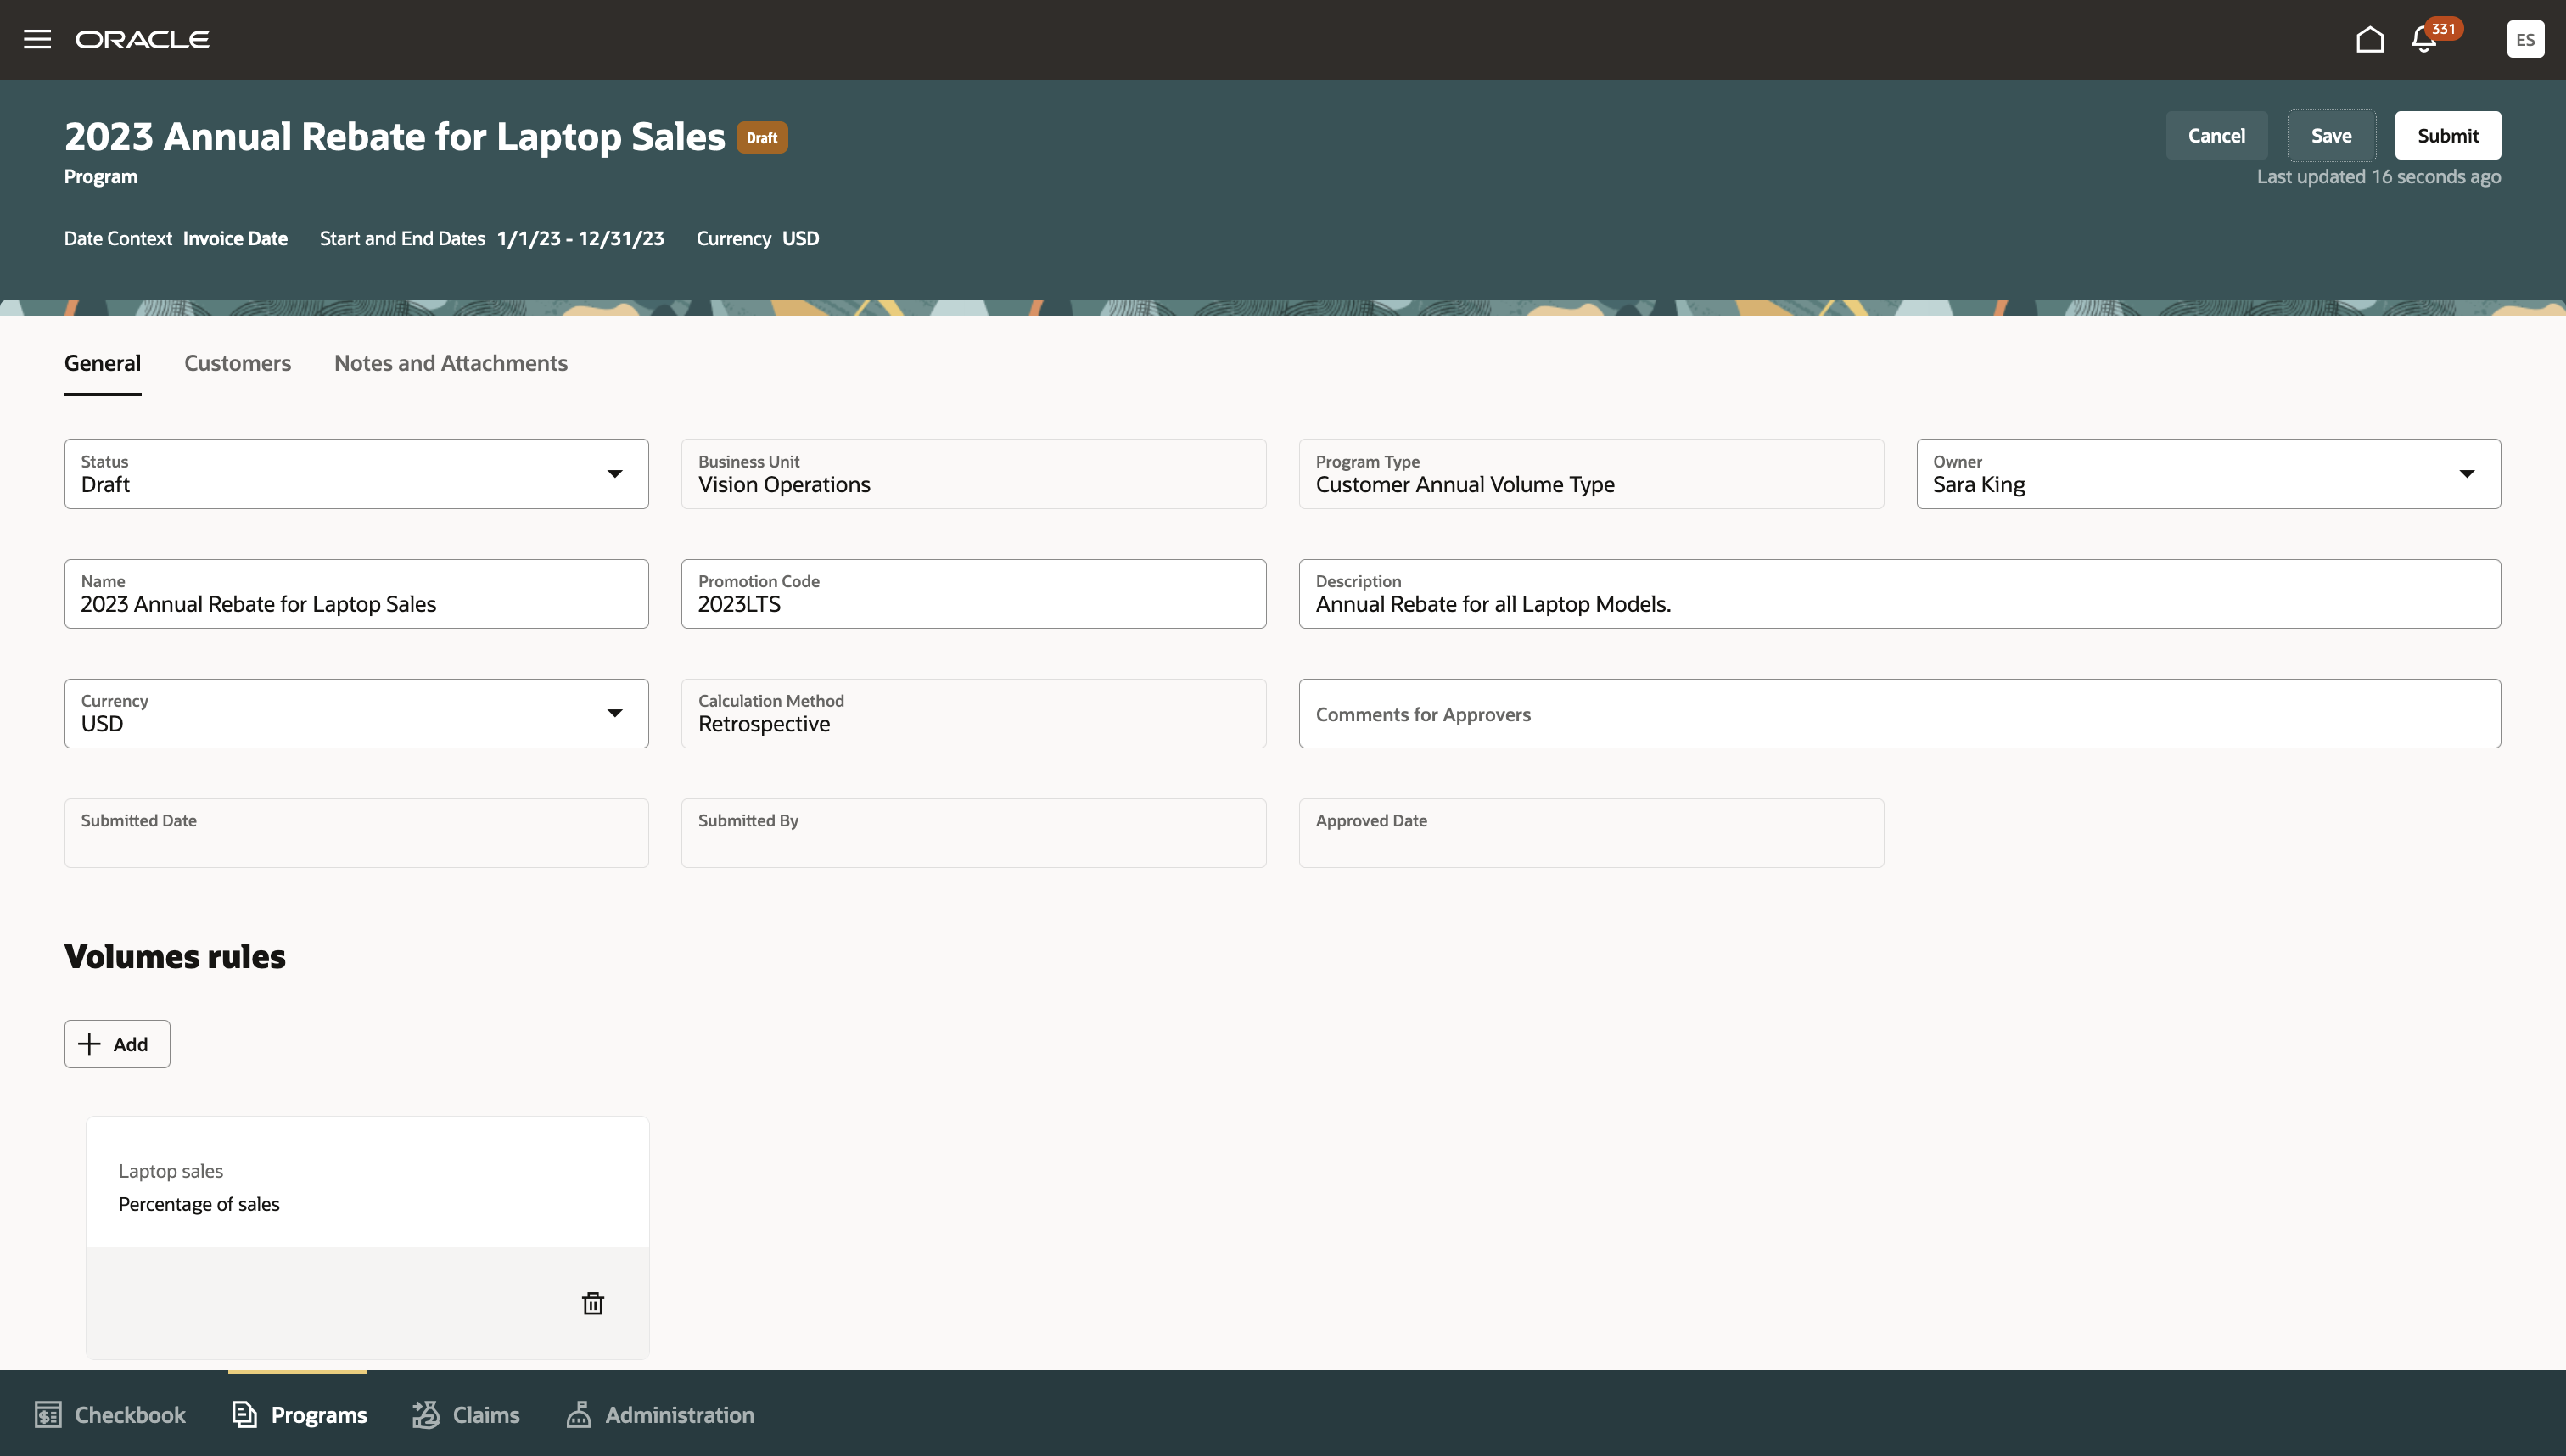Click the Claims icon in bottom navigation

[x=426, y=1414]
